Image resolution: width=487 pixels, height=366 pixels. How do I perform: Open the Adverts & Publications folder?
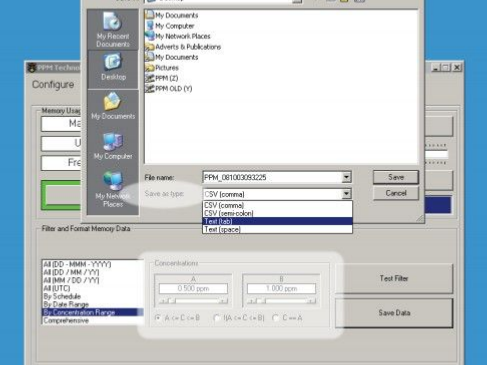point(183,47)
